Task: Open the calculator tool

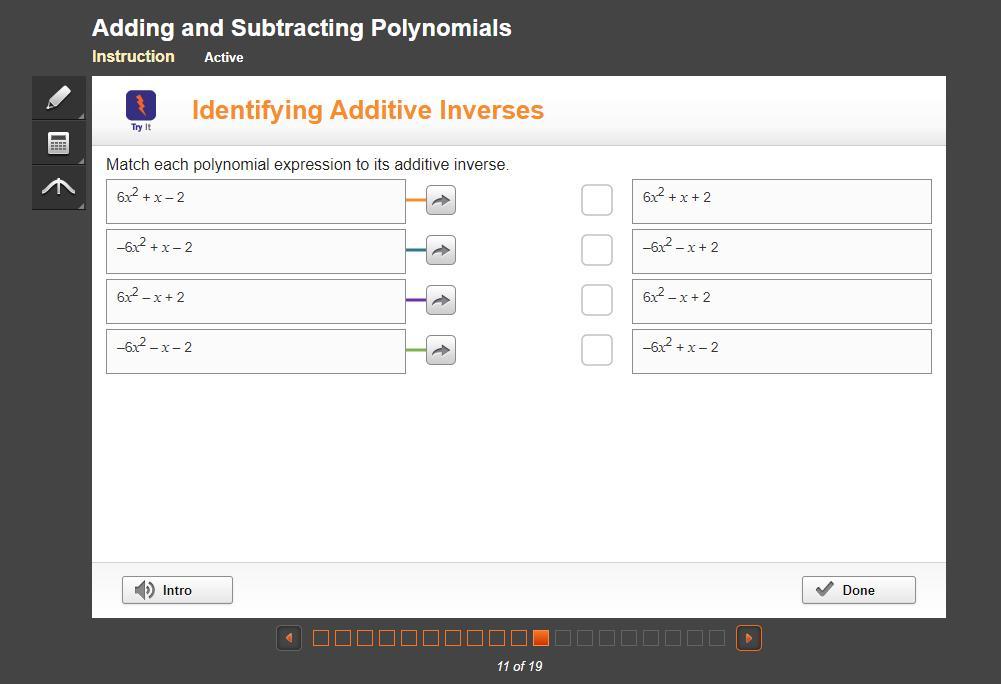Action: click(58, 143)
